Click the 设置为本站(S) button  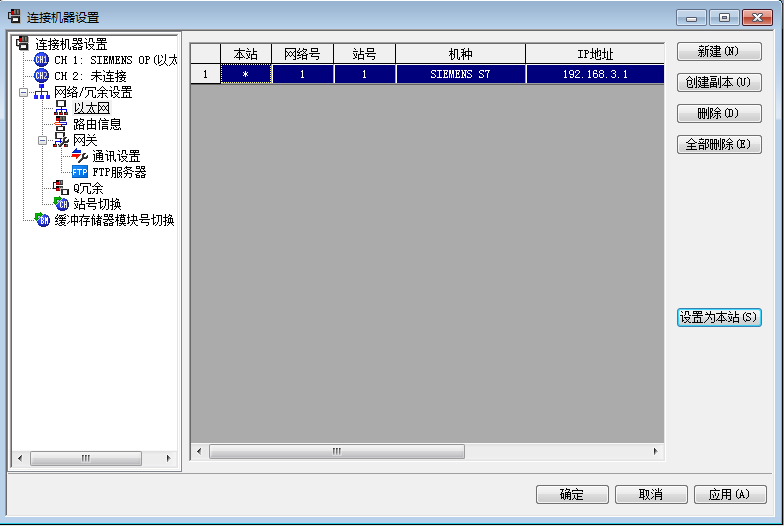719,318
